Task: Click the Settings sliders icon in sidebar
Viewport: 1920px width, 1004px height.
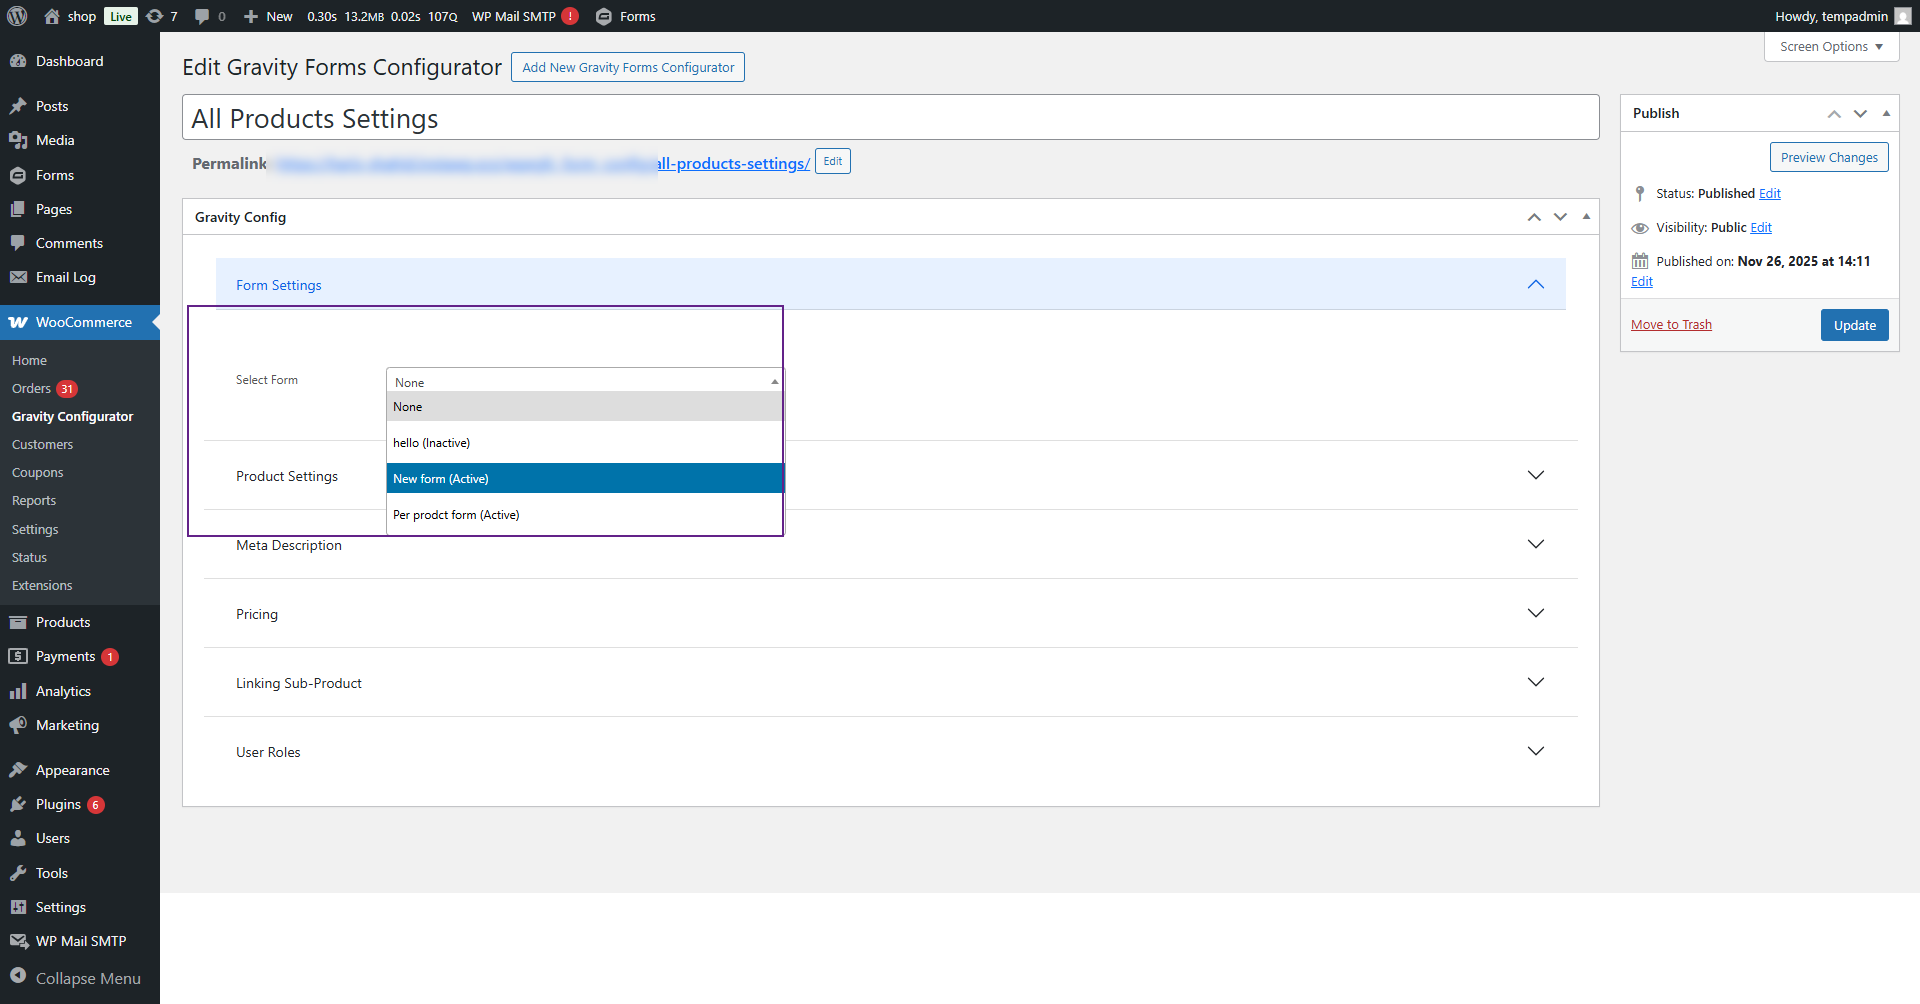Action: (x=18, y=907)
